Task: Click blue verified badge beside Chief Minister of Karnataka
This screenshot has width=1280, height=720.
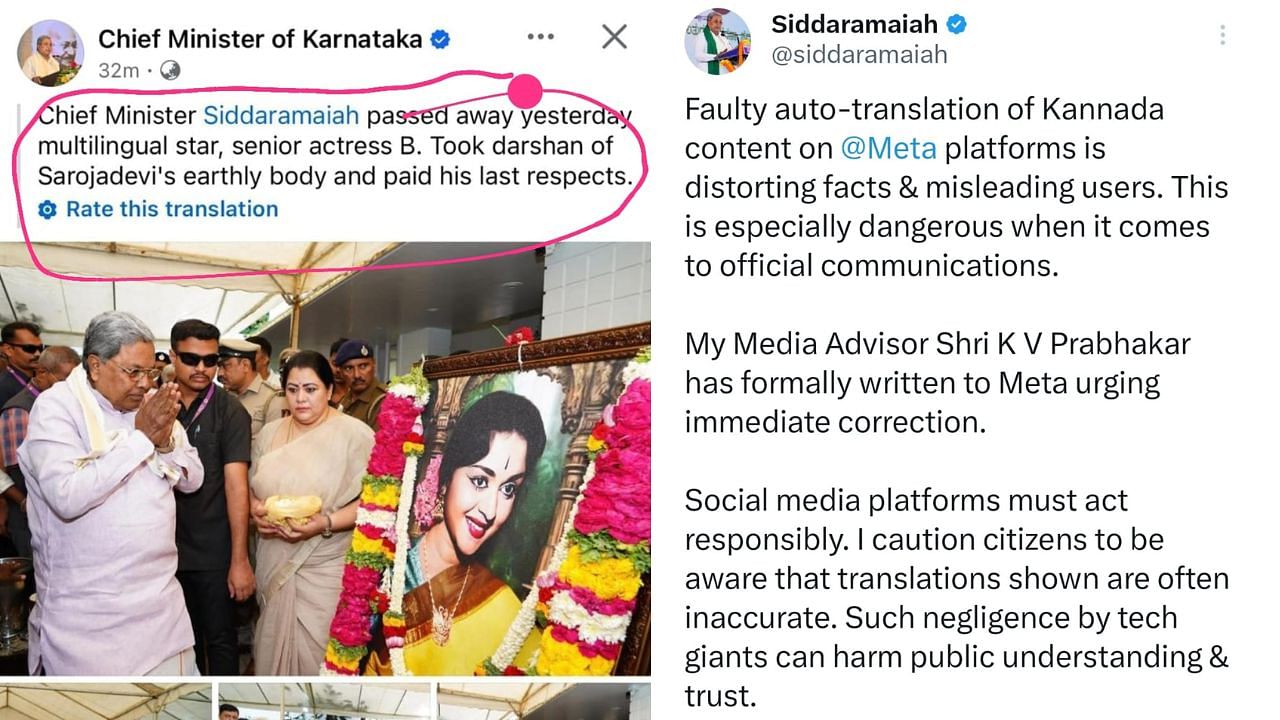Action: (x=440, y=40)
